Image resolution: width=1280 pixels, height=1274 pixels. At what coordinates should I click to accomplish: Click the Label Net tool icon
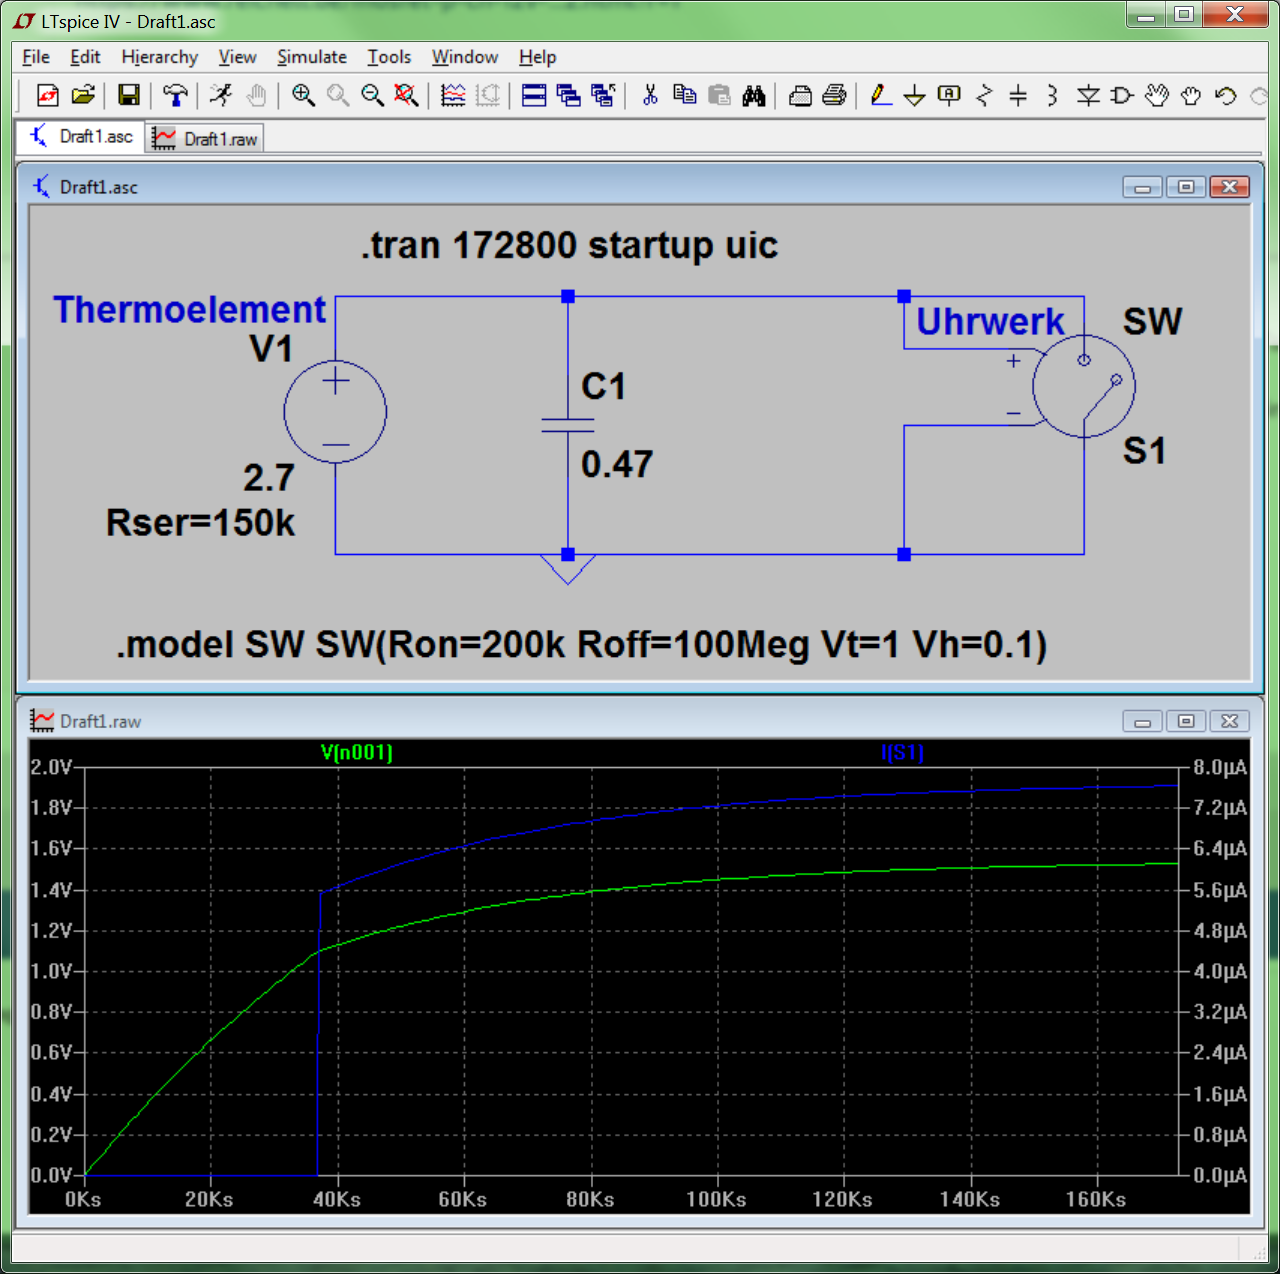(x=949, y=95)
